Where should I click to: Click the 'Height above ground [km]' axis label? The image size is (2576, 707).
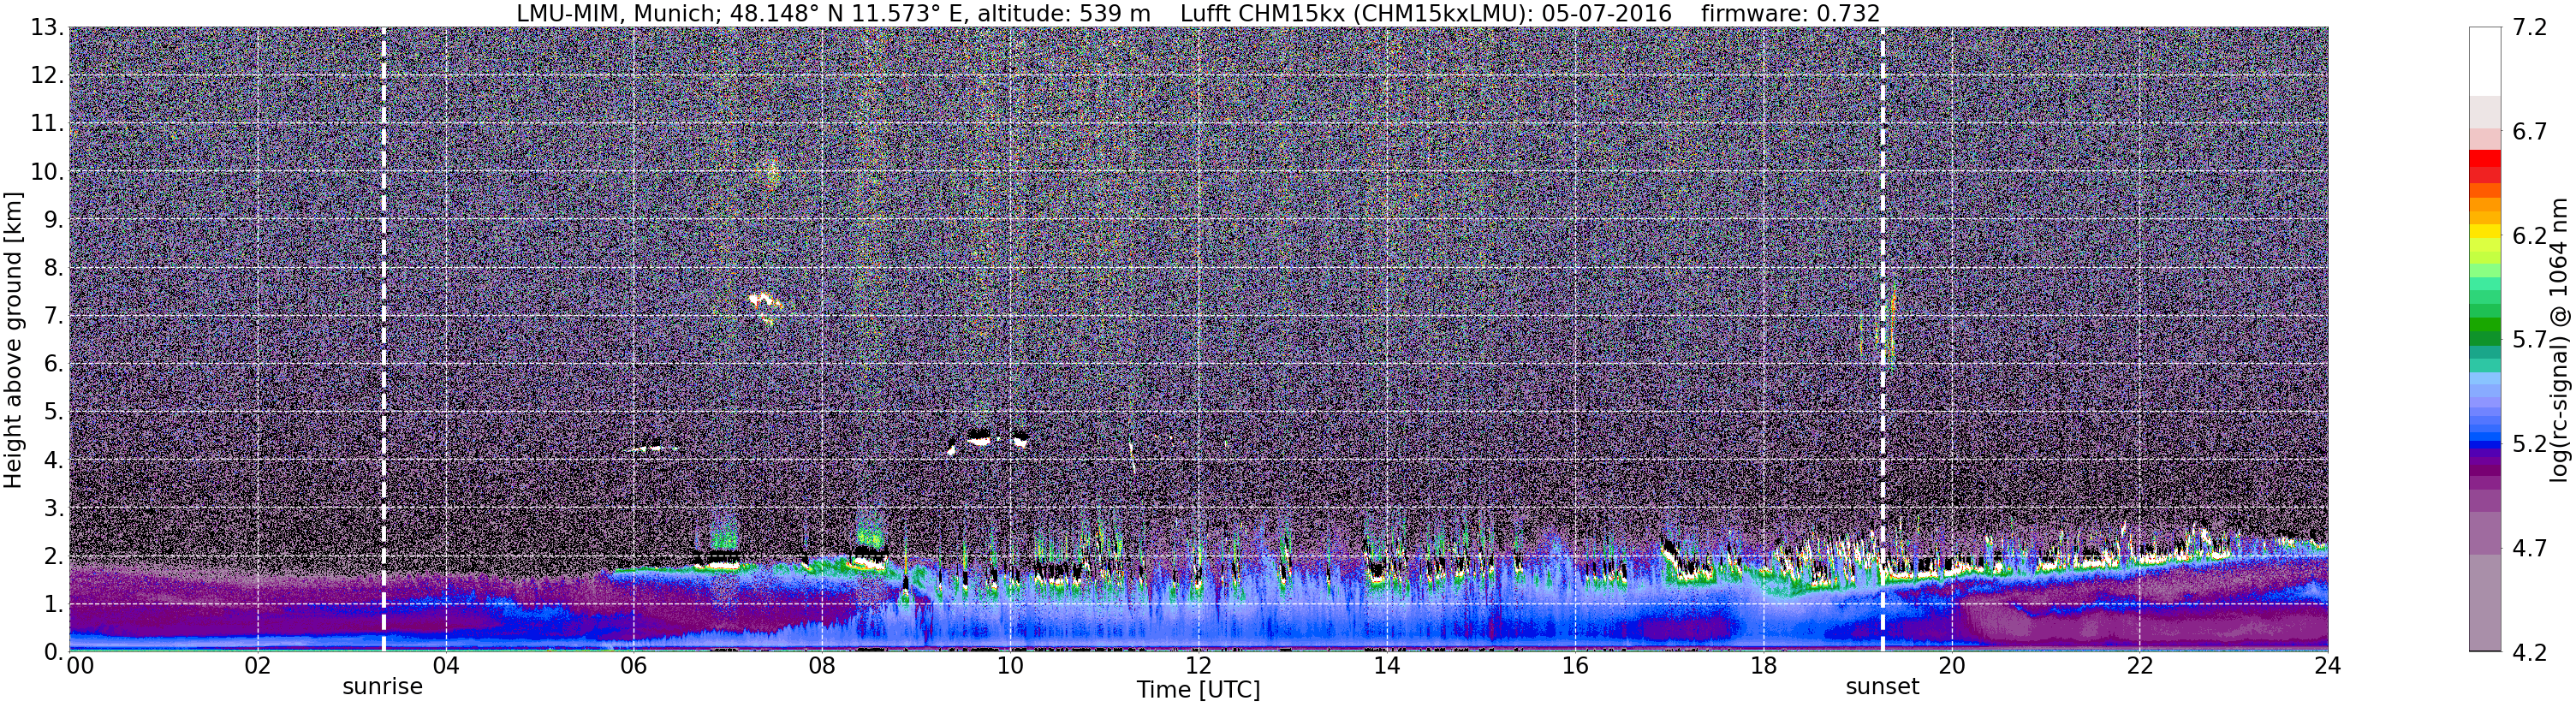[x=14, y=340]
